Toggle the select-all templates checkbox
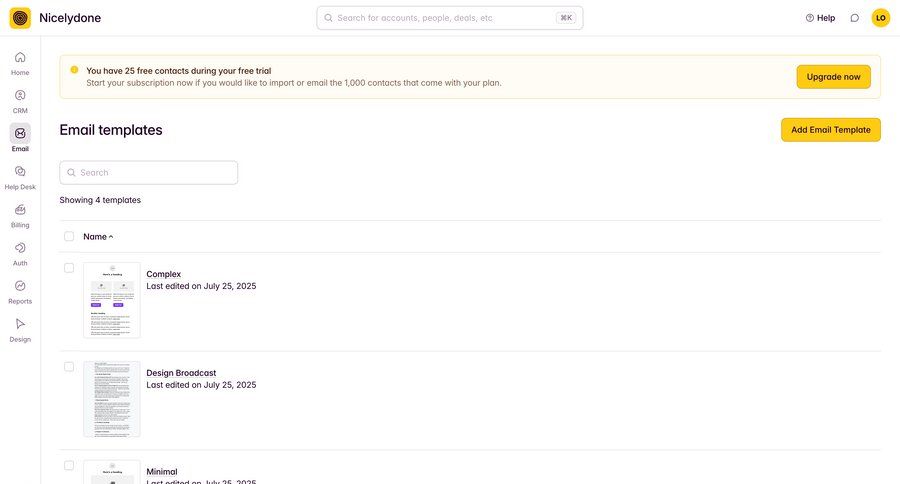900x484 pixels. [x=69, y=237]
